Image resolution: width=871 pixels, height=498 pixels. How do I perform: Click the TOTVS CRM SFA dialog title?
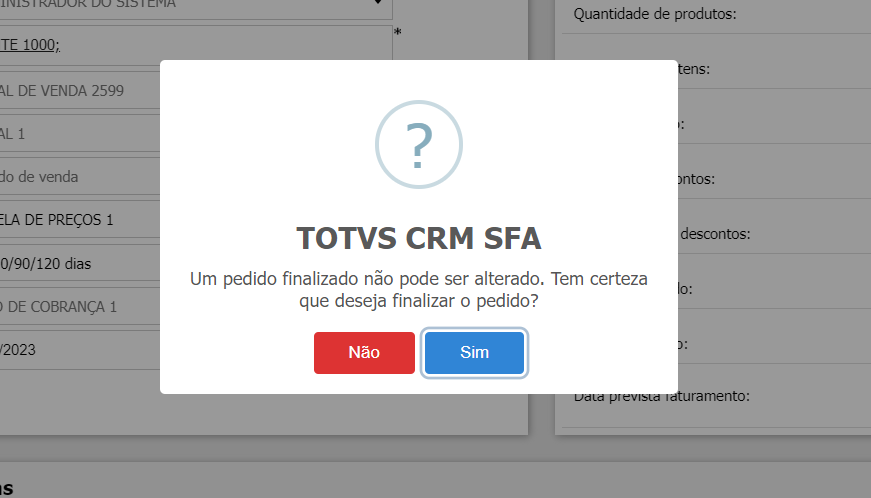click(419, 239)
